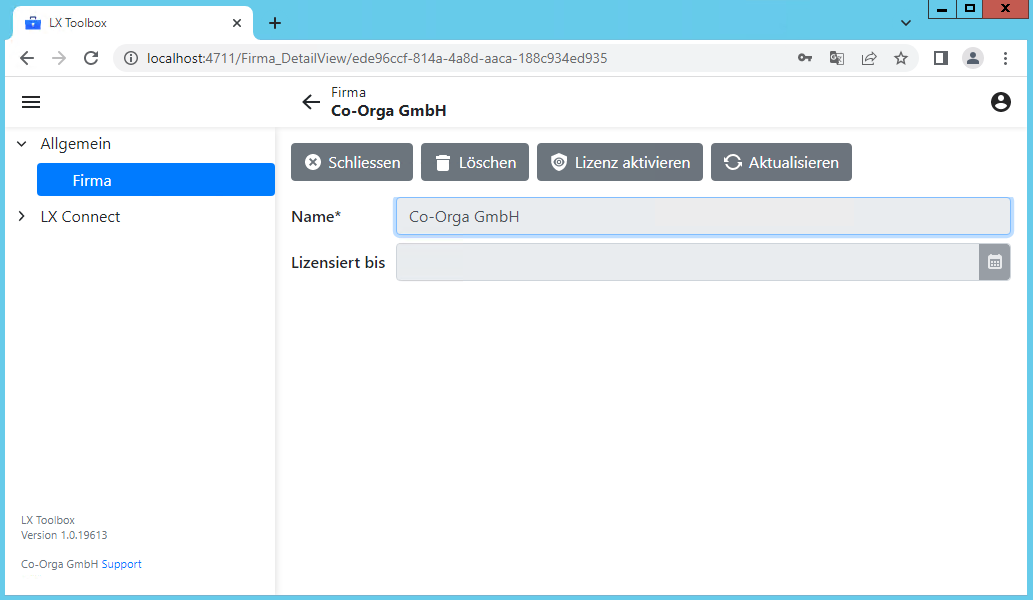Click the Löschen button
Viewport: 1033px width, 600px height.
pyautogui.click(x=475, y=162)
